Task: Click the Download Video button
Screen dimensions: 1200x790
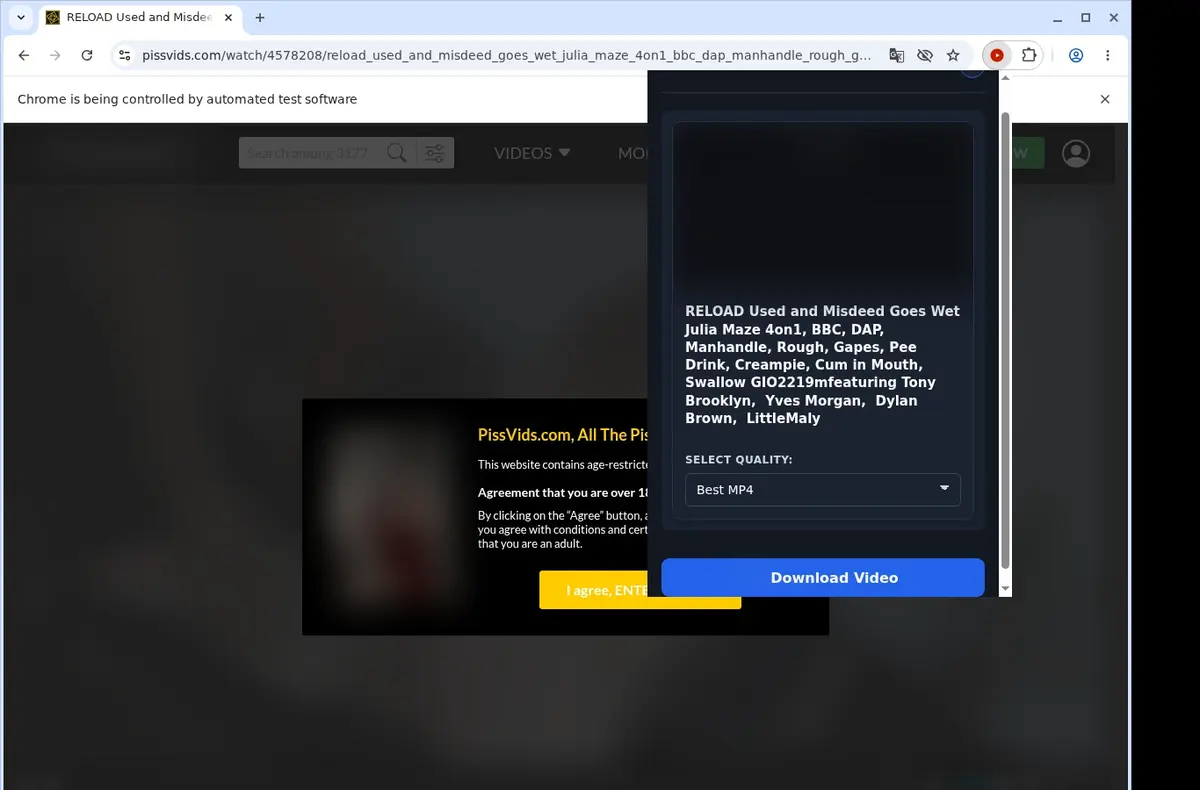Action: coord(823,578)
